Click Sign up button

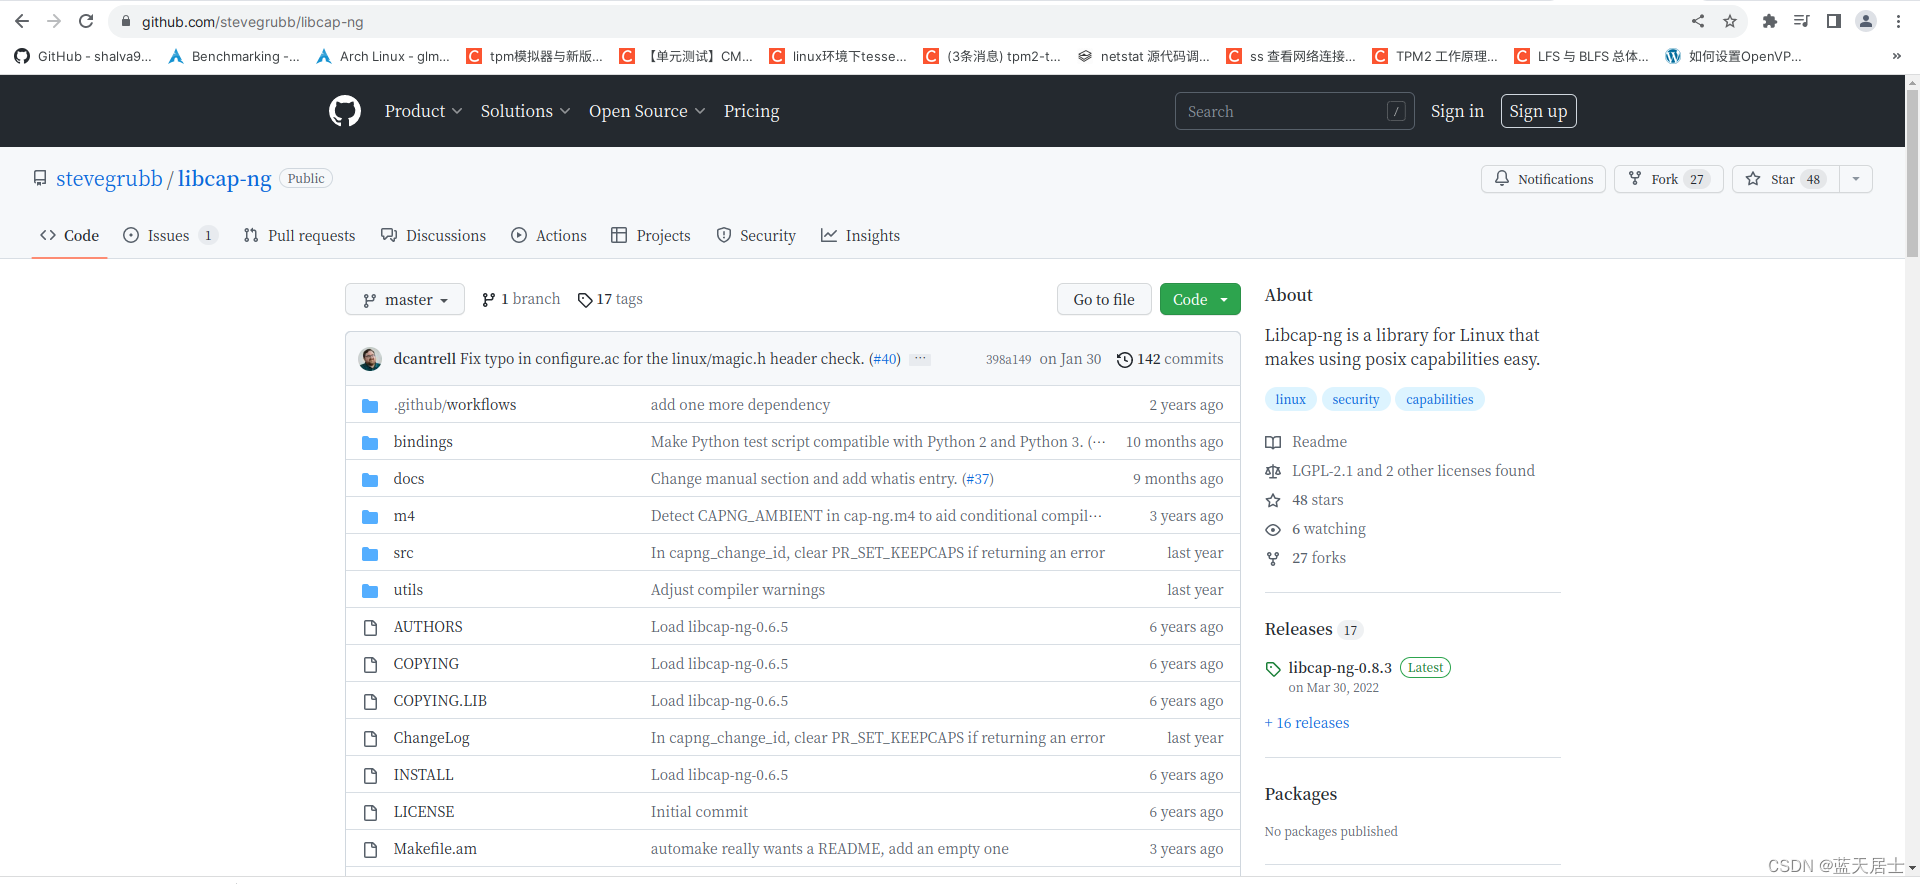click(1538, 111)
